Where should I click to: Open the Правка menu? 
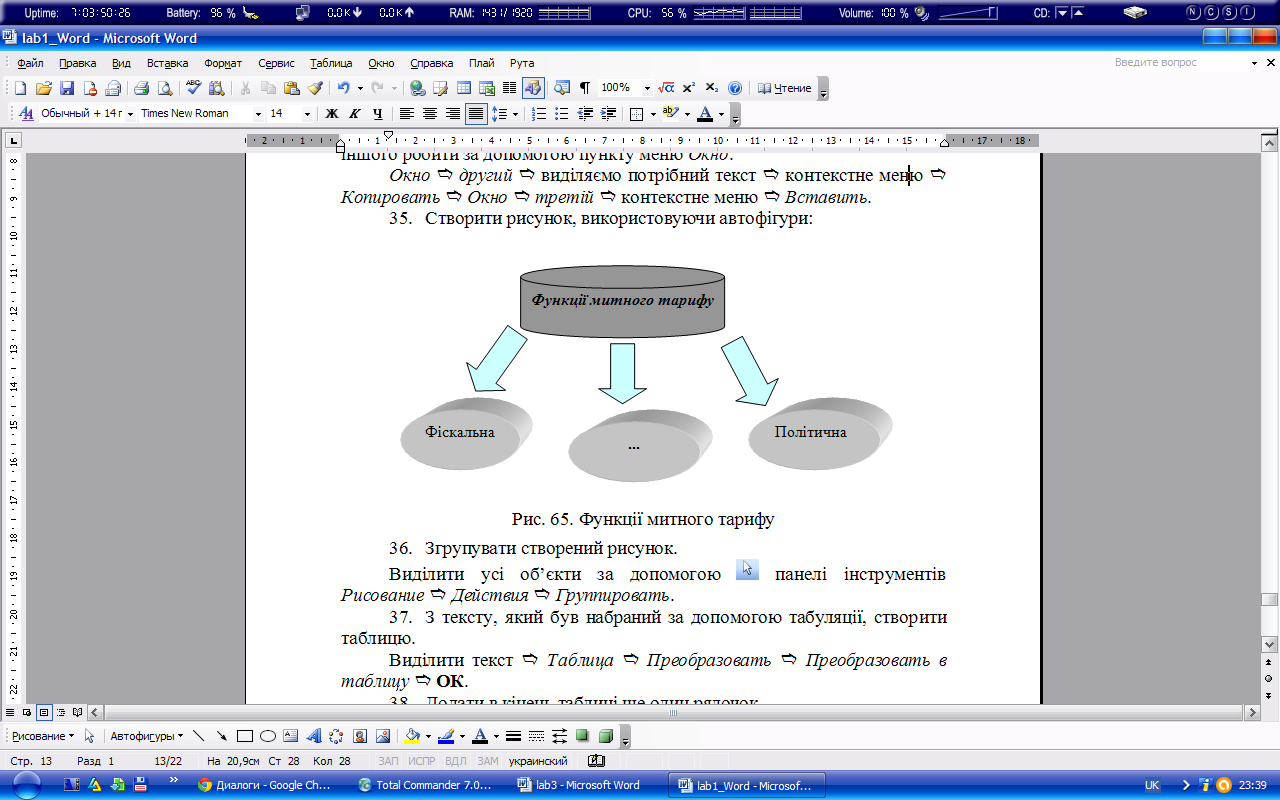click(77, 63)
